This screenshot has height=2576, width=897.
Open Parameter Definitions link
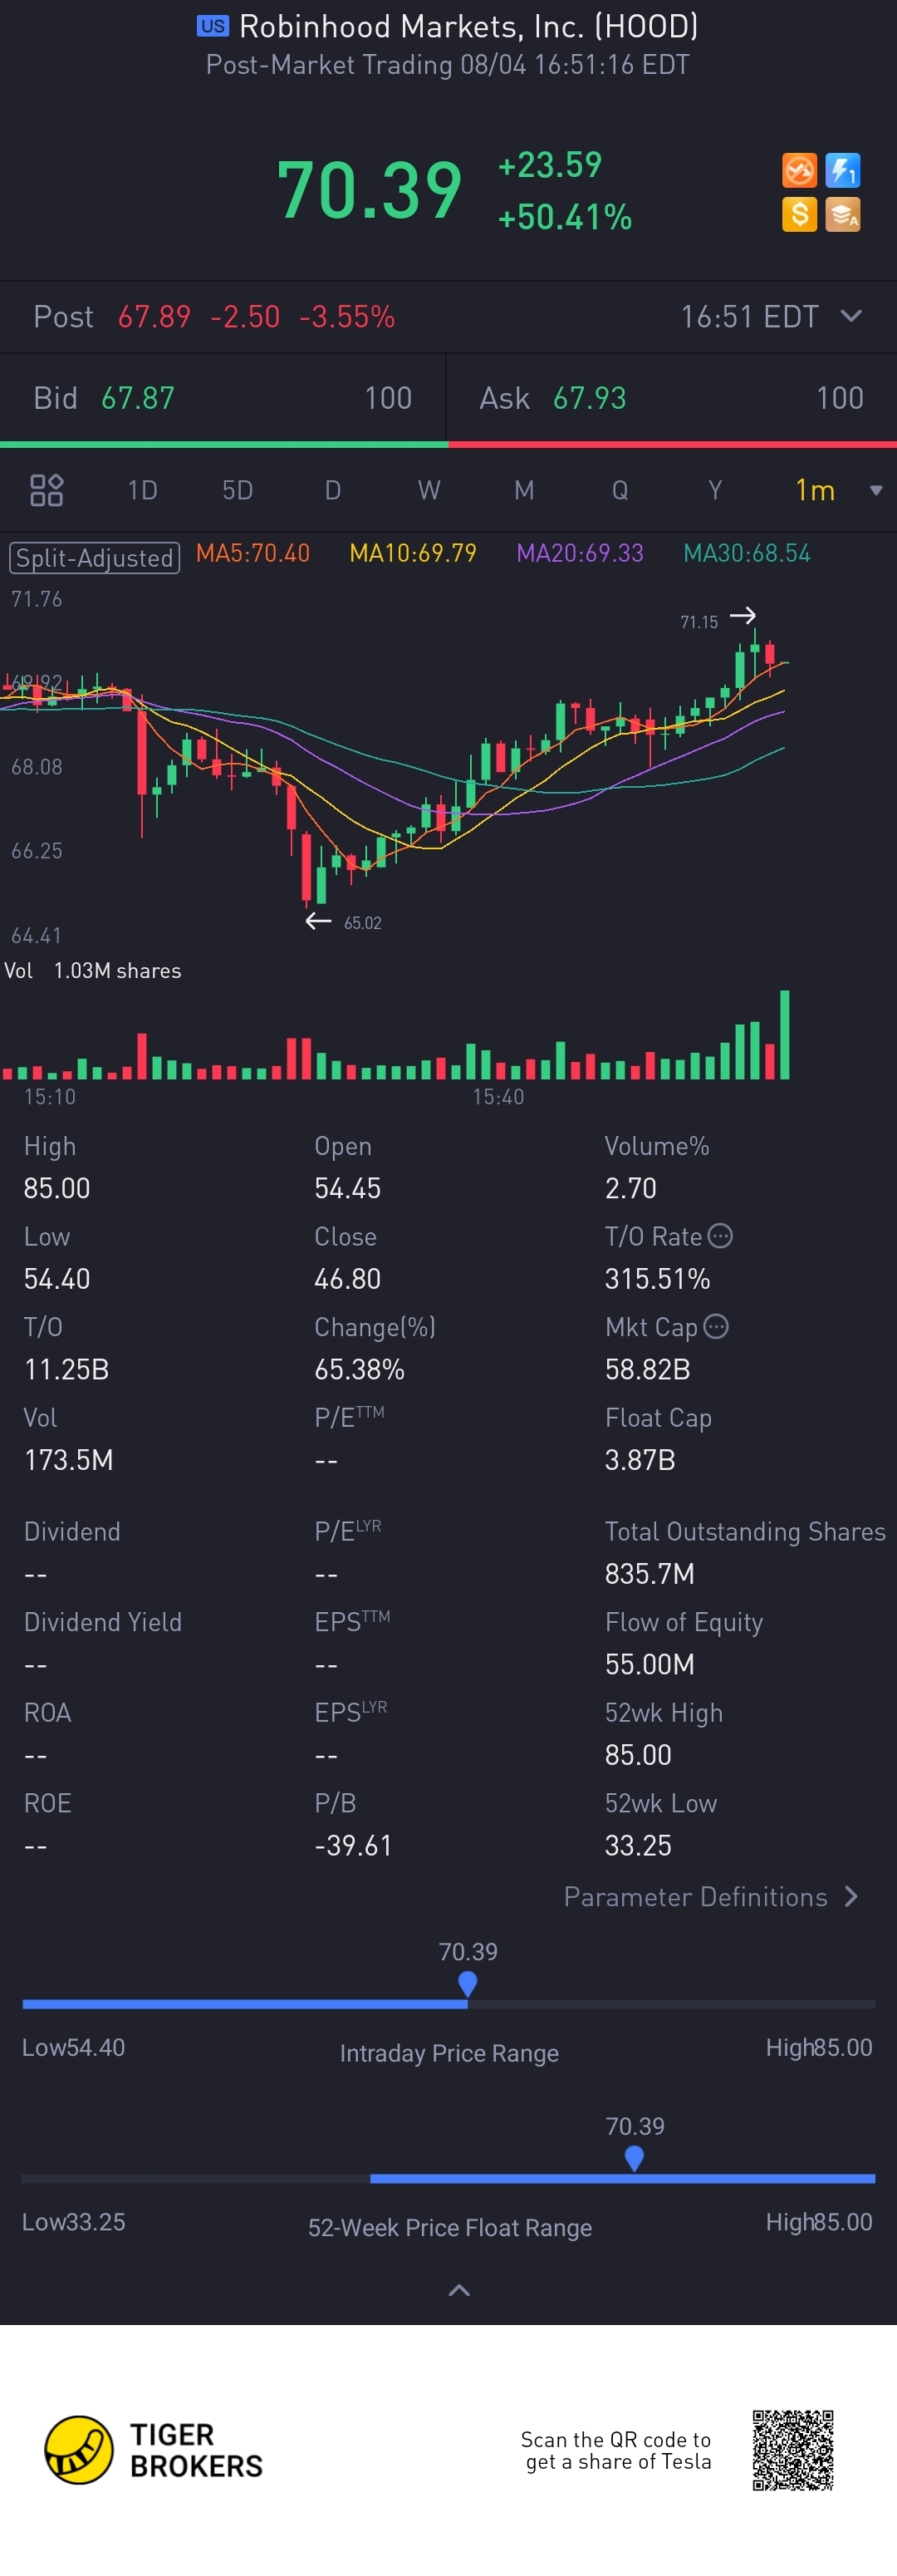point(710,1896)
